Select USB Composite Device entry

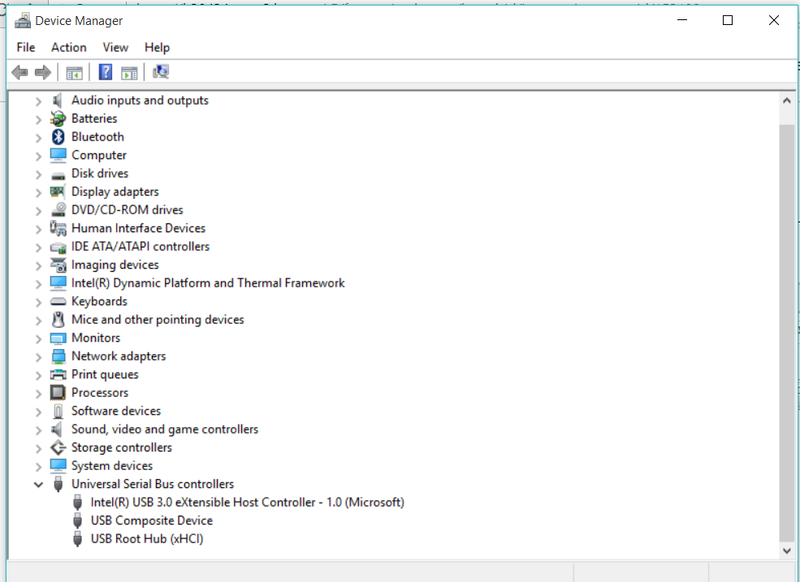point(152,521)
